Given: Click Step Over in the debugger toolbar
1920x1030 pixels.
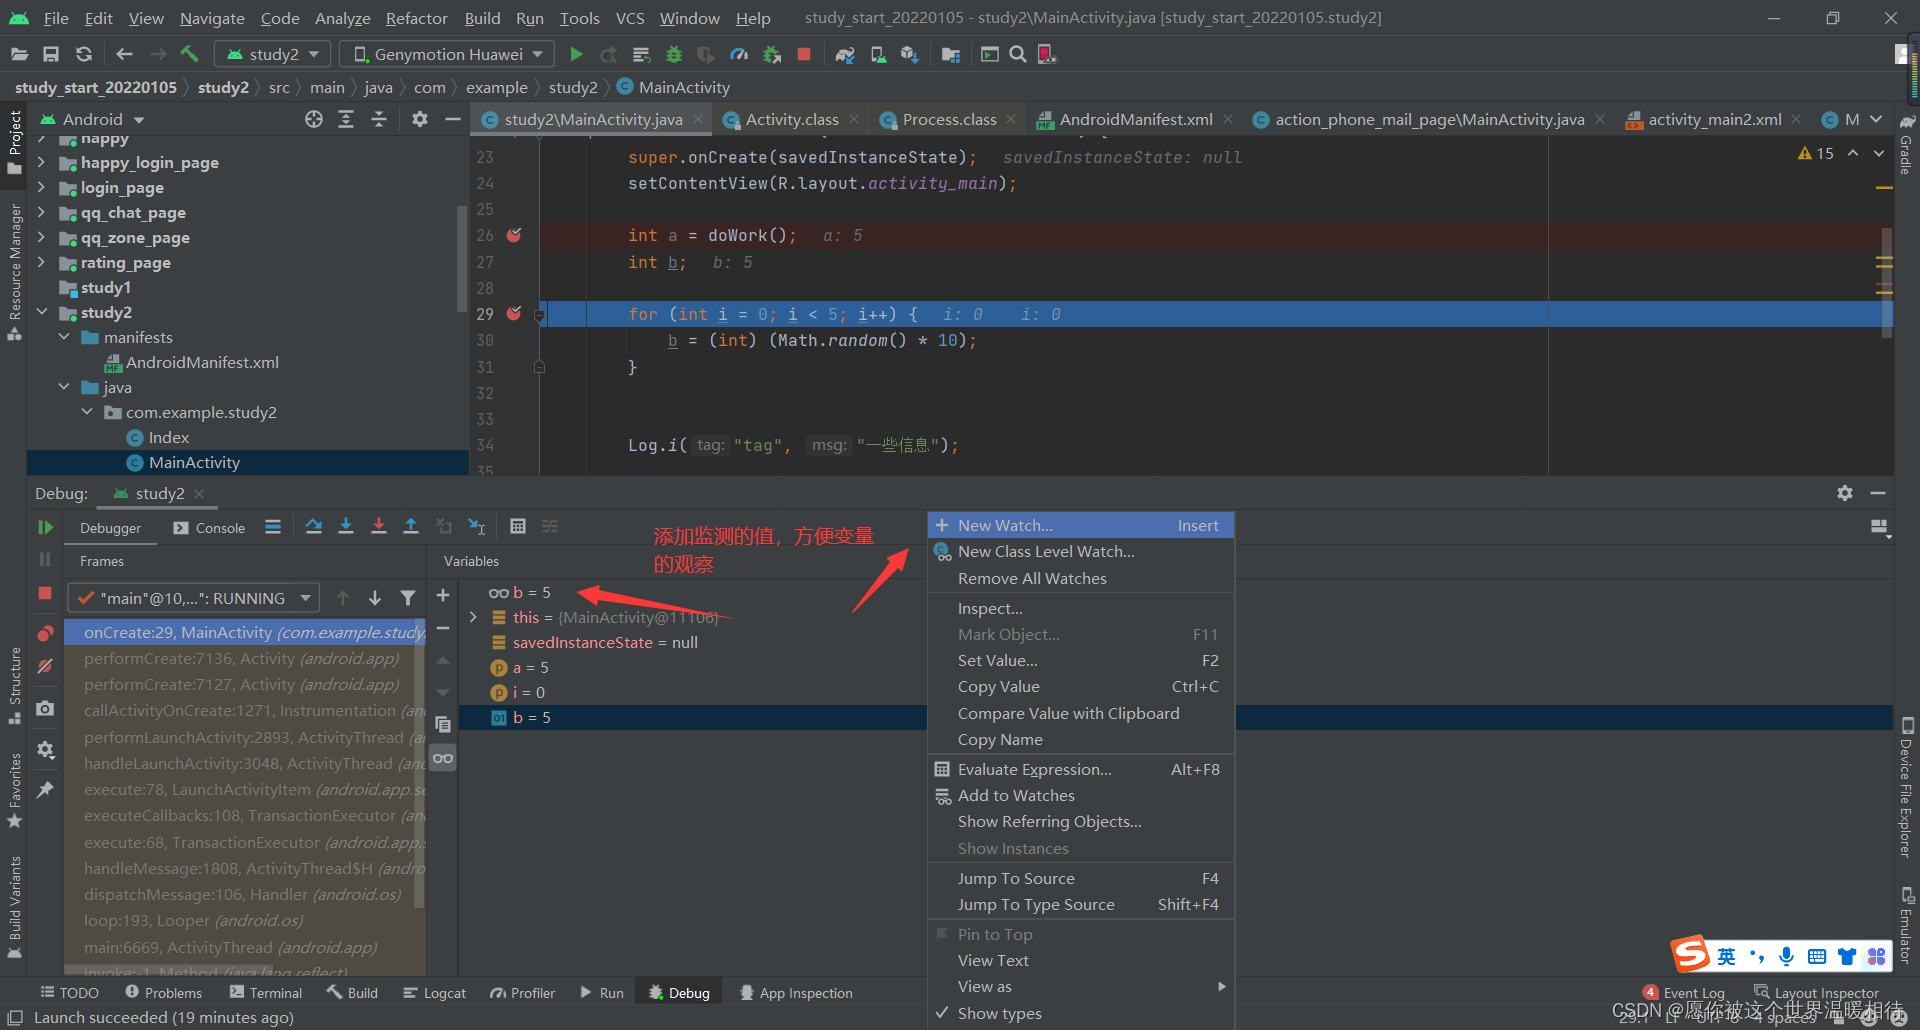Looking at the screenshot, I should (314, 526).
